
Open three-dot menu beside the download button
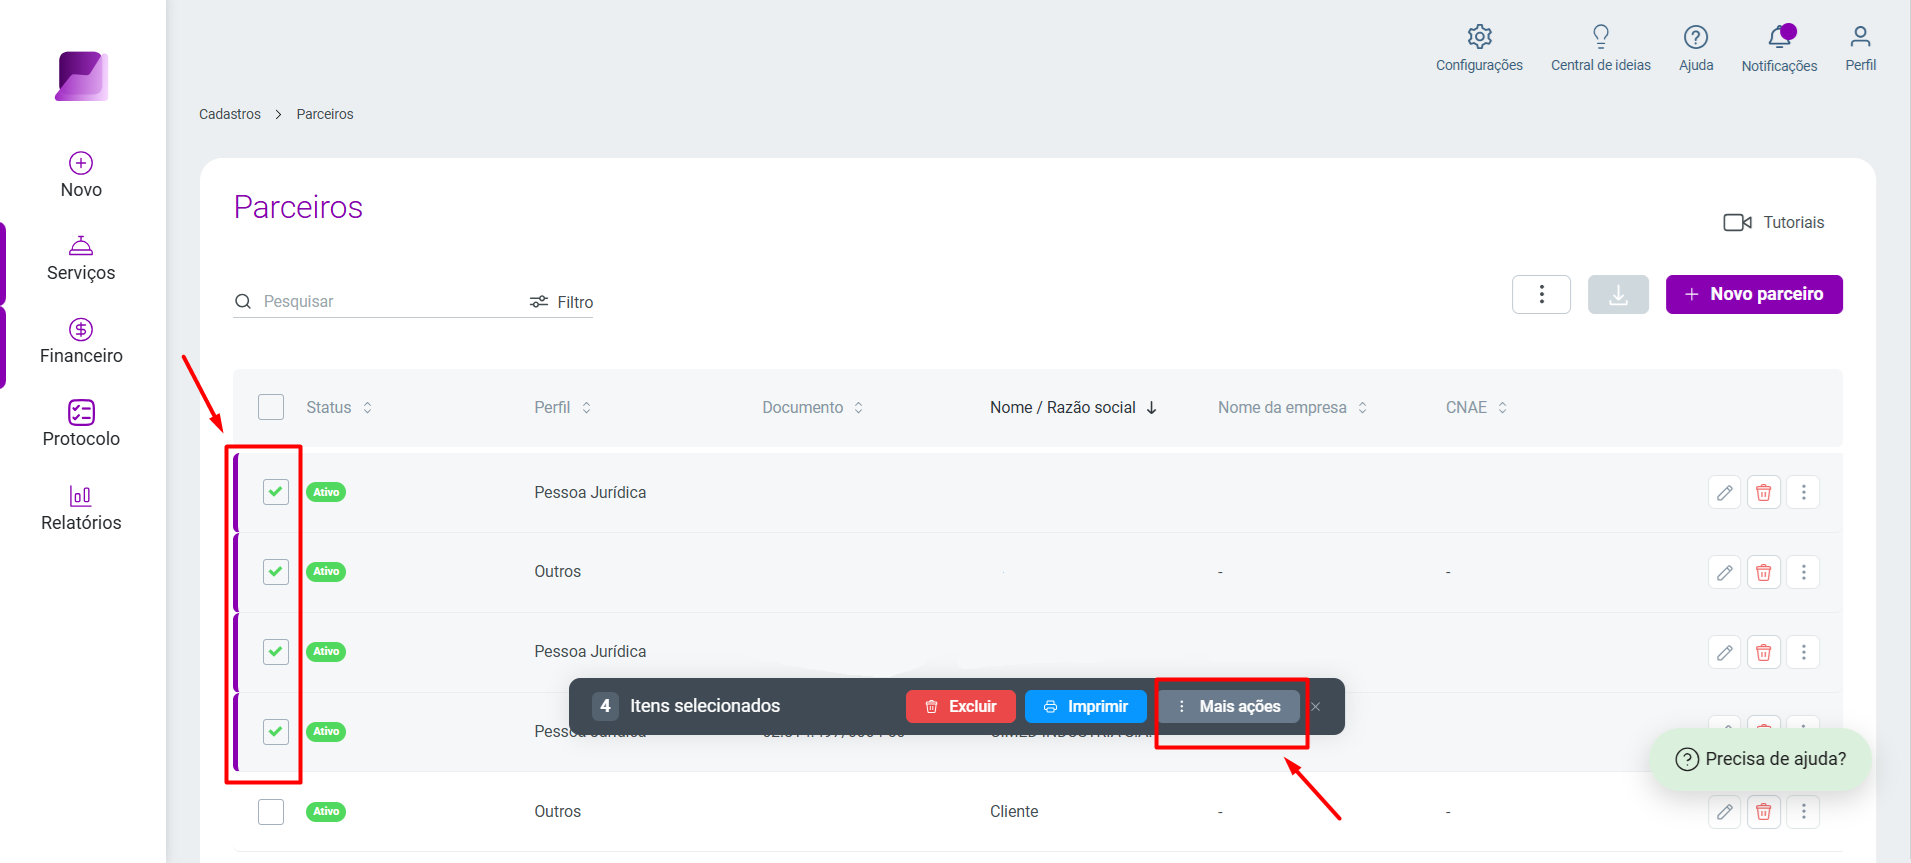tap(1541, 294)
